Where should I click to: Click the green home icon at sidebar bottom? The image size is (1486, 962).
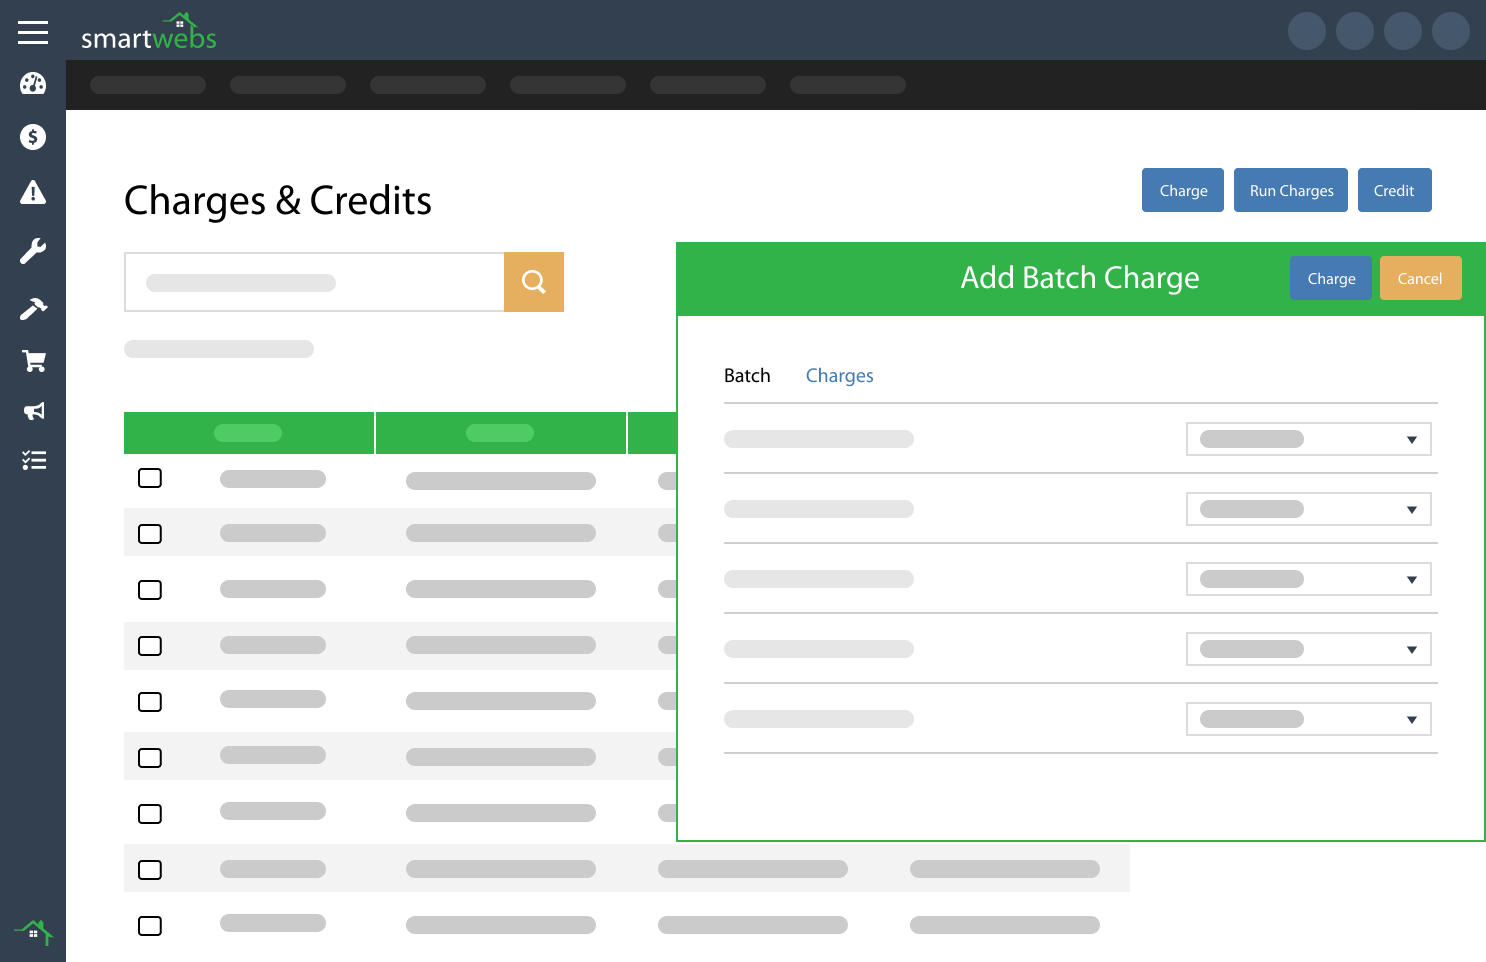pyautogui.click(x=33, y=932)
